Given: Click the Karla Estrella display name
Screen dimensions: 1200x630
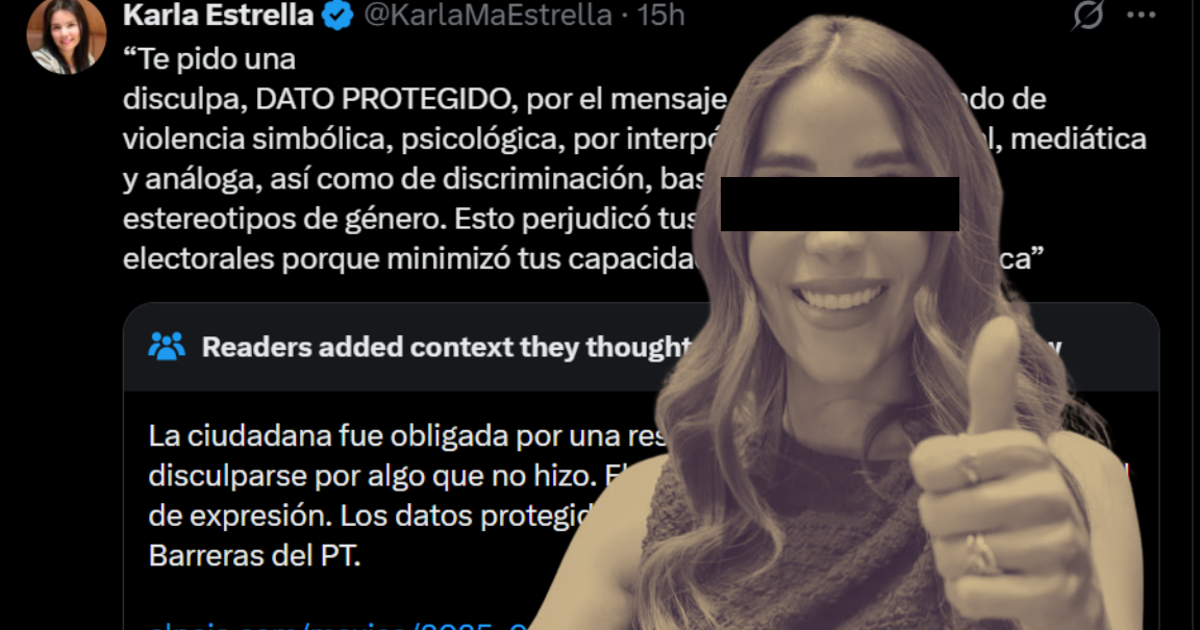Looking at the screenshot, I should coord(218,15).
